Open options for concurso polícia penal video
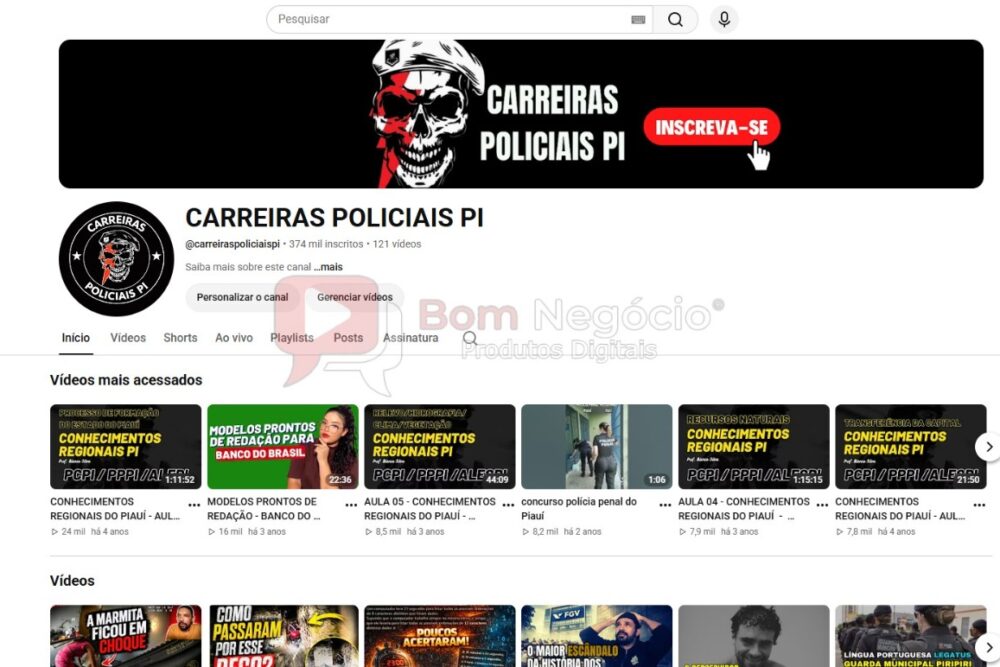Screen dimensions: 1000x667 pyautogui.click(x=665, y=505)
